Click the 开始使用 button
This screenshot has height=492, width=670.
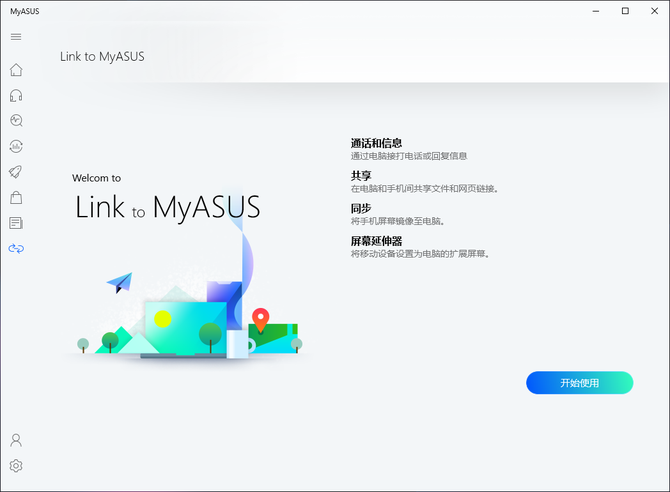[579, 383]
